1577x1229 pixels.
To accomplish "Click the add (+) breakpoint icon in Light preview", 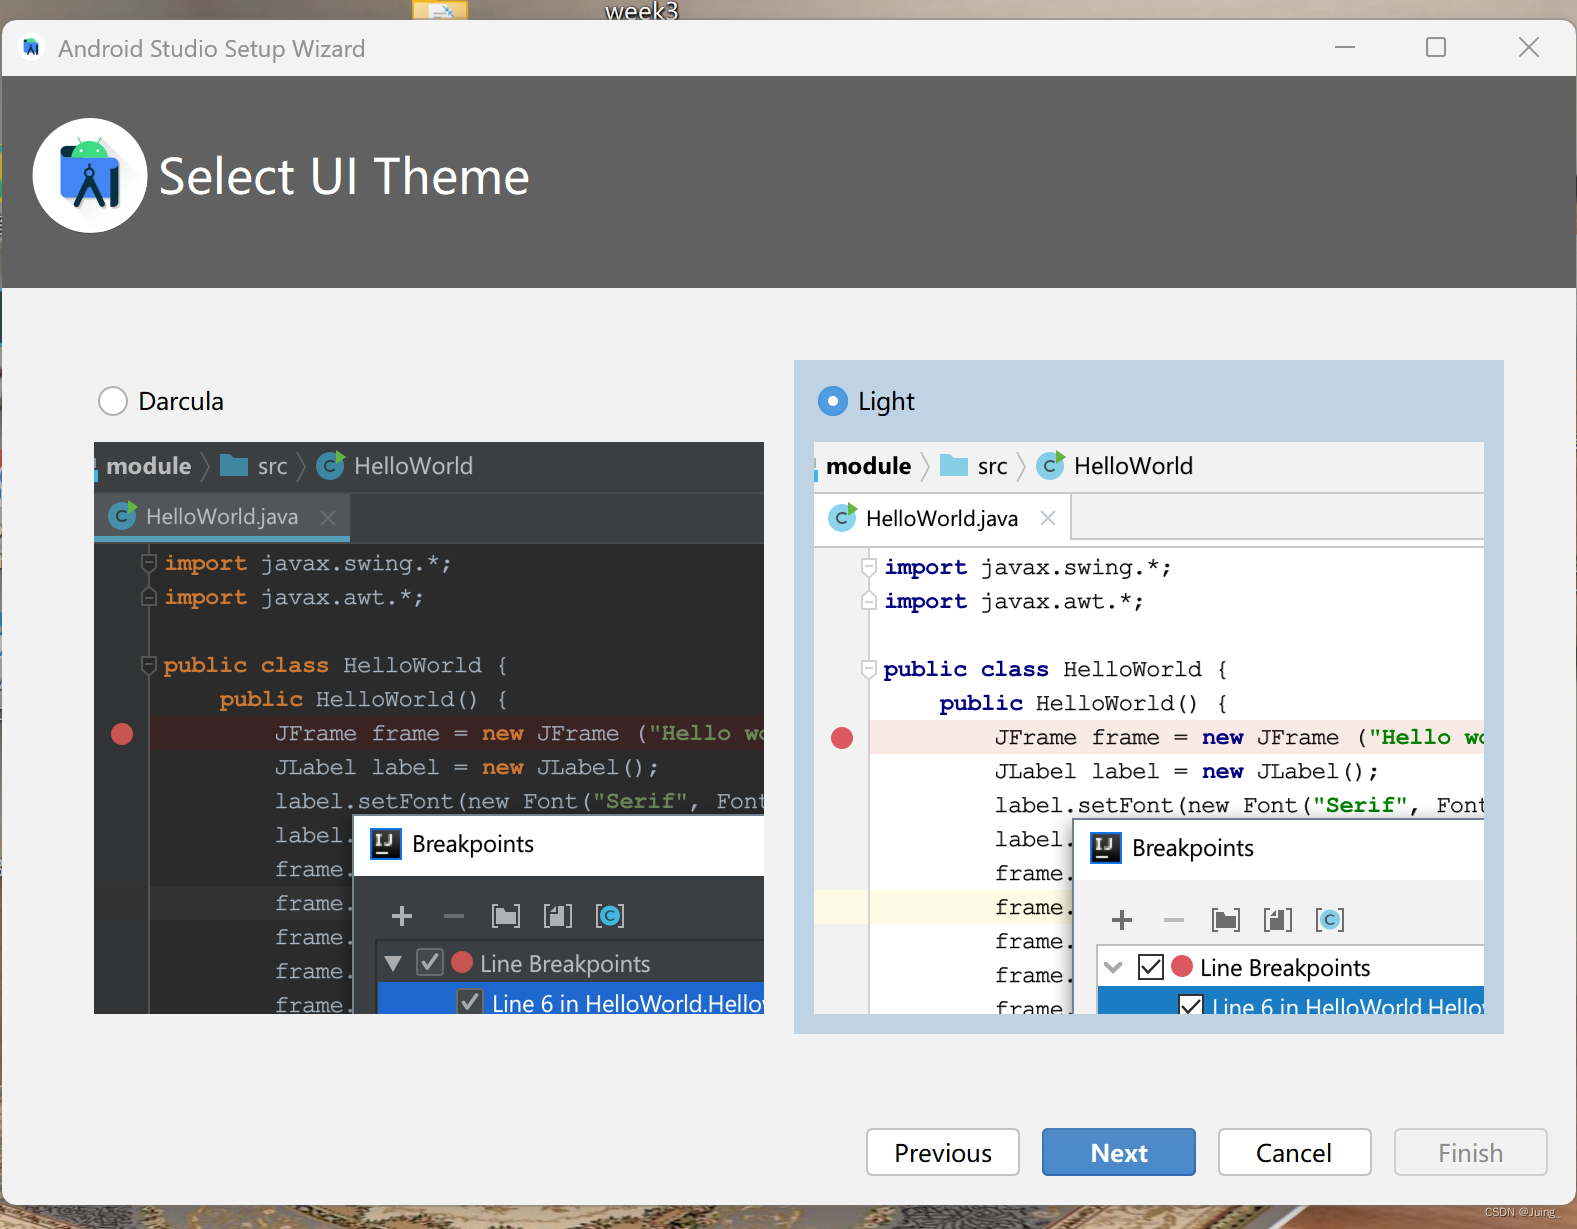I will (x=1122, y=920).
